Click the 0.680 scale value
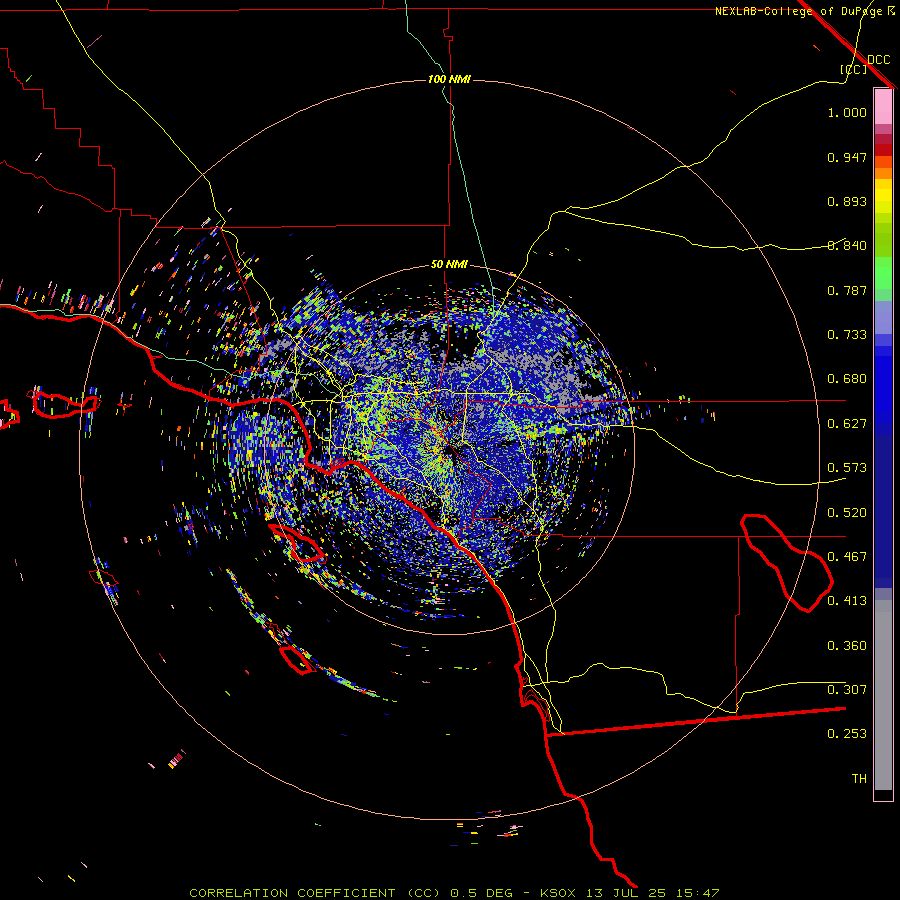Screen dimensions: 900x900 tap(847, 379)
